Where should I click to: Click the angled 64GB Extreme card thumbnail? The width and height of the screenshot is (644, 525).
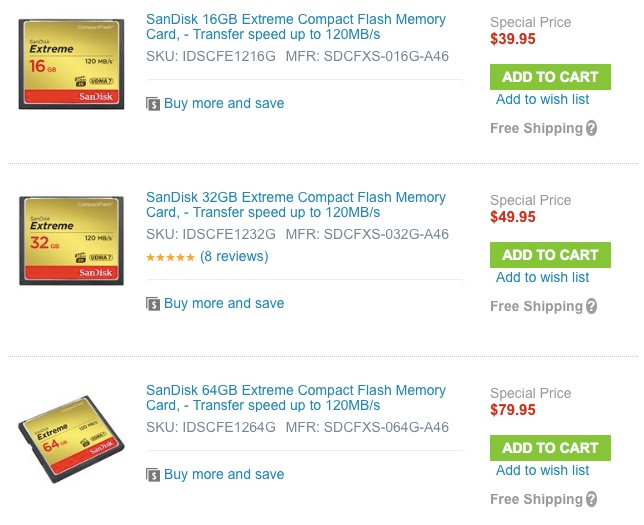coord(71,439)
